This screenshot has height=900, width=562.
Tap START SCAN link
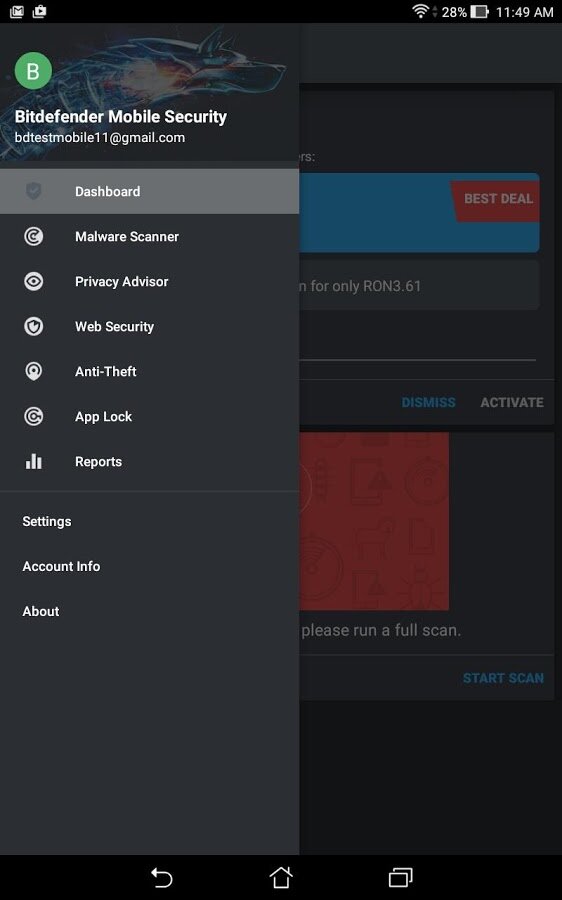pyautogui.click(x=503, y=678)
